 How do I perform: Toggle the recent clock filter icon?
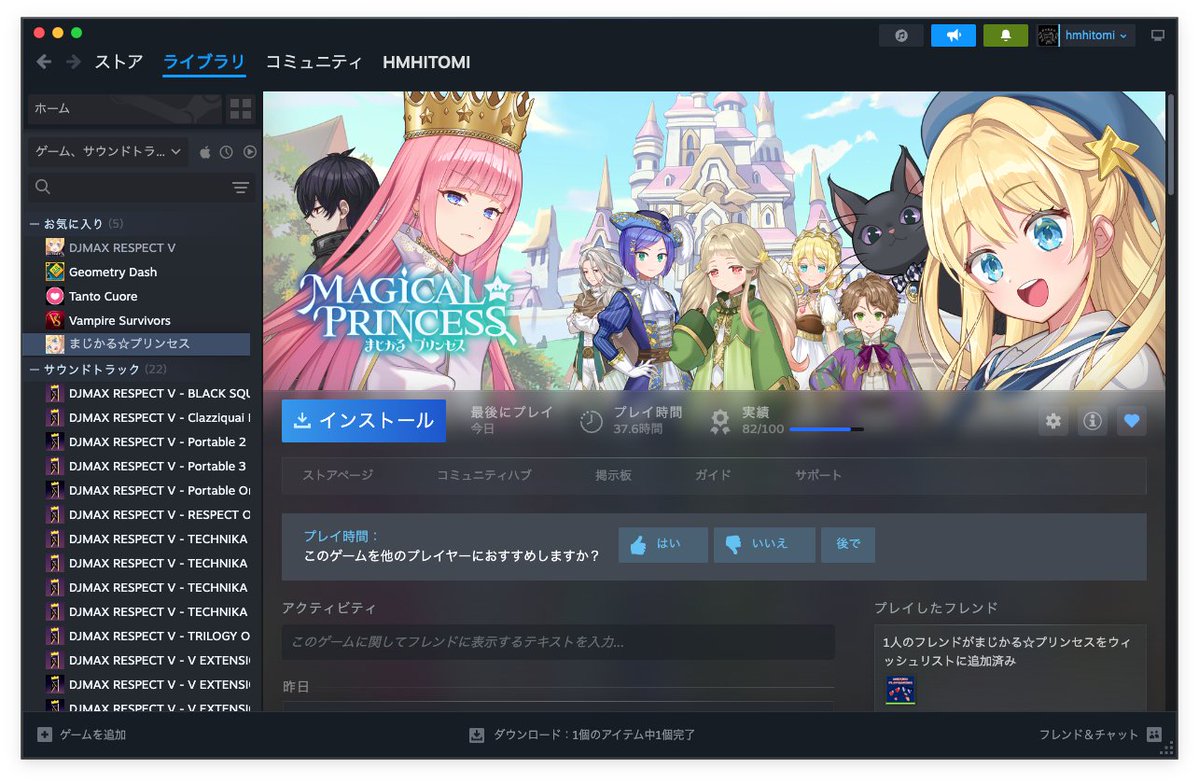pos(226,152)
